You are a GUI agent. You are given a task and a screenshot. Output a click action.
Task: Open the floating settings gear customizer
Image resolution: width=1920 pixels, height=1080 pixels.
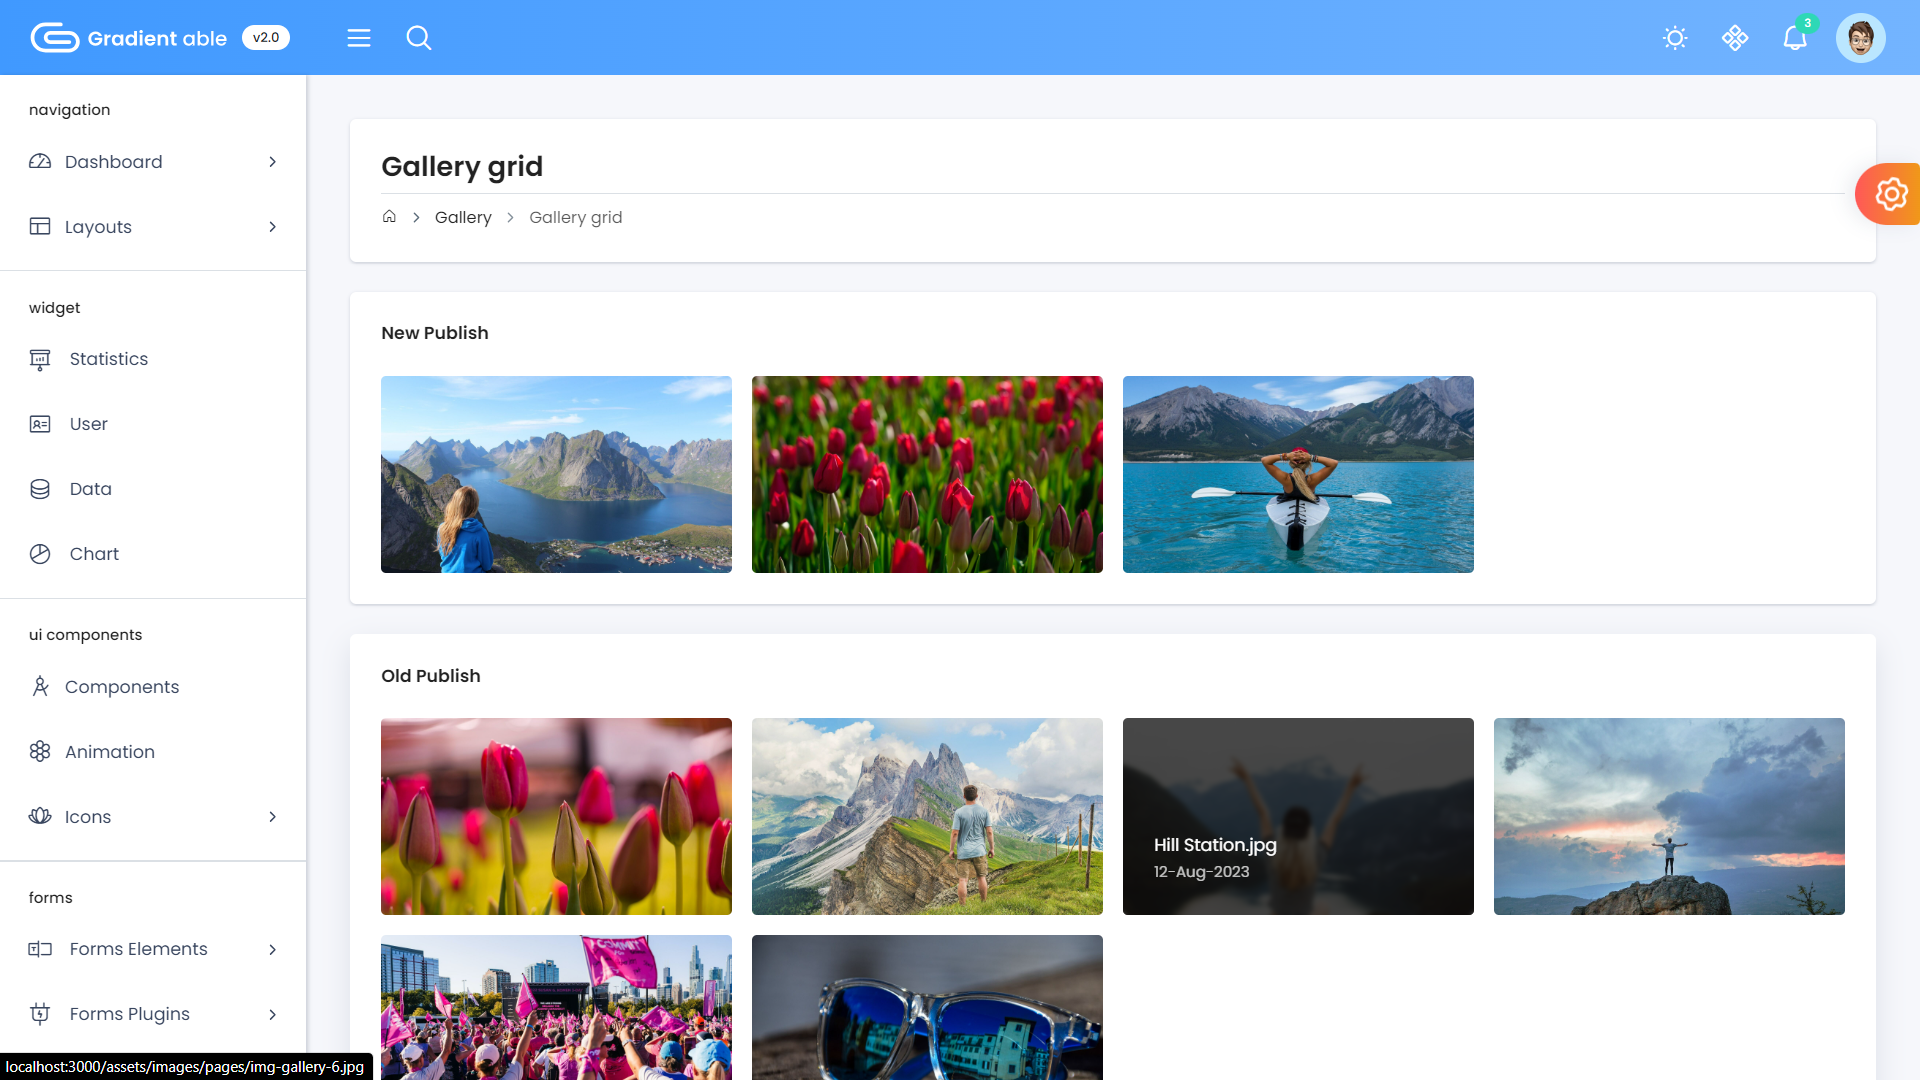pyautogui.click(x=1891, y=193)
